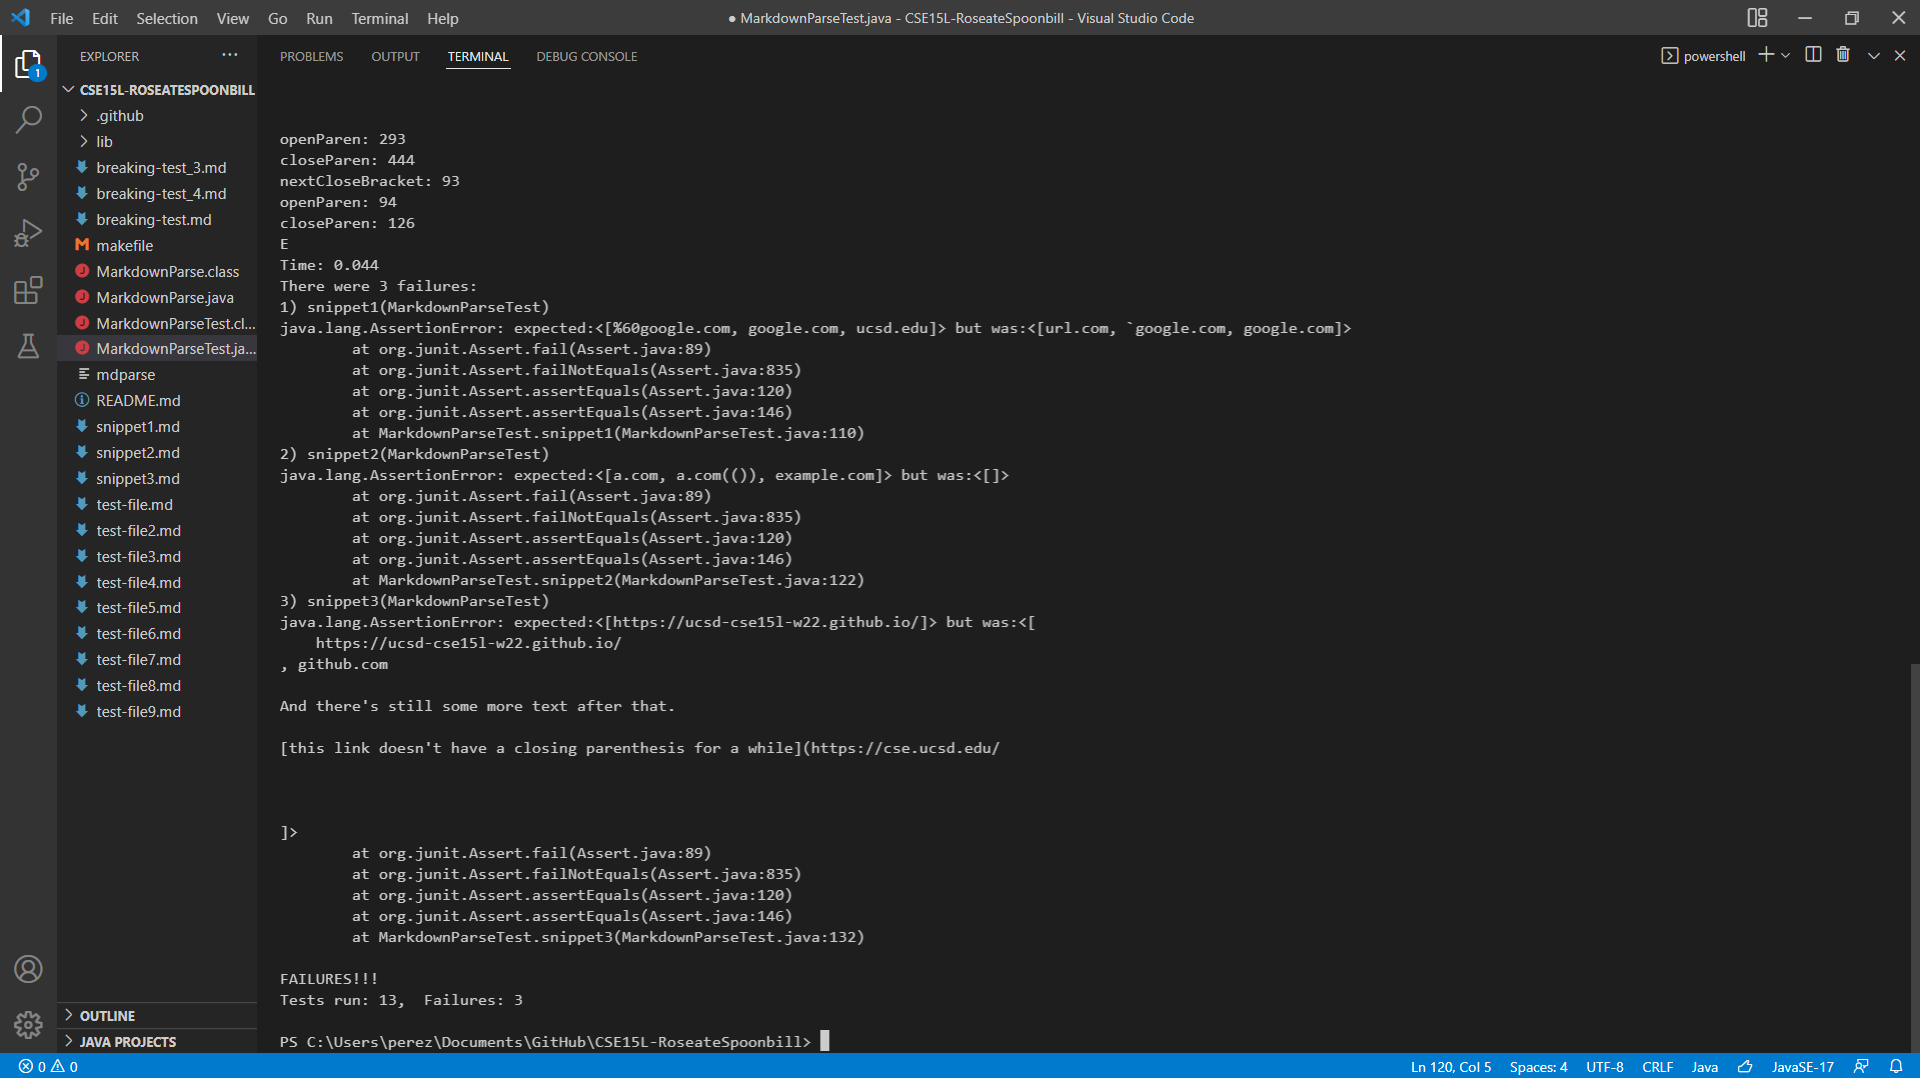The height and width of the screenshot is (1078, 1920).
Task: Open the Terminal menu
Action: 379,18
